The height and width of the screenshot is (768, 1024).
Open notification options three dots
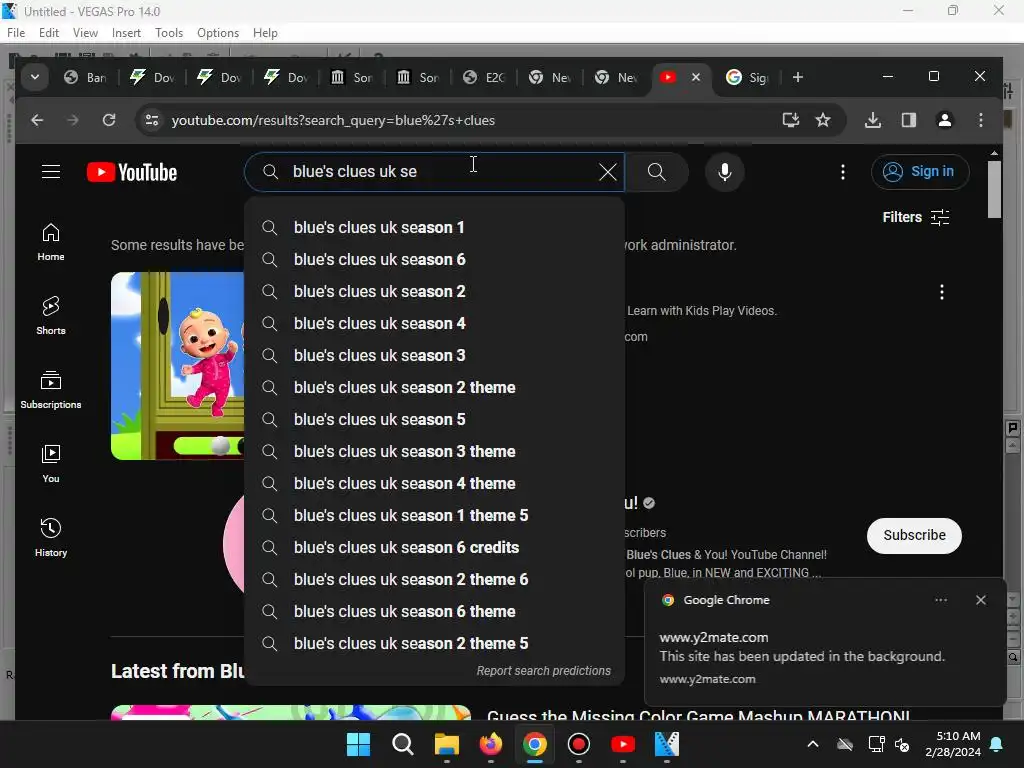click(x=940, y=600)
